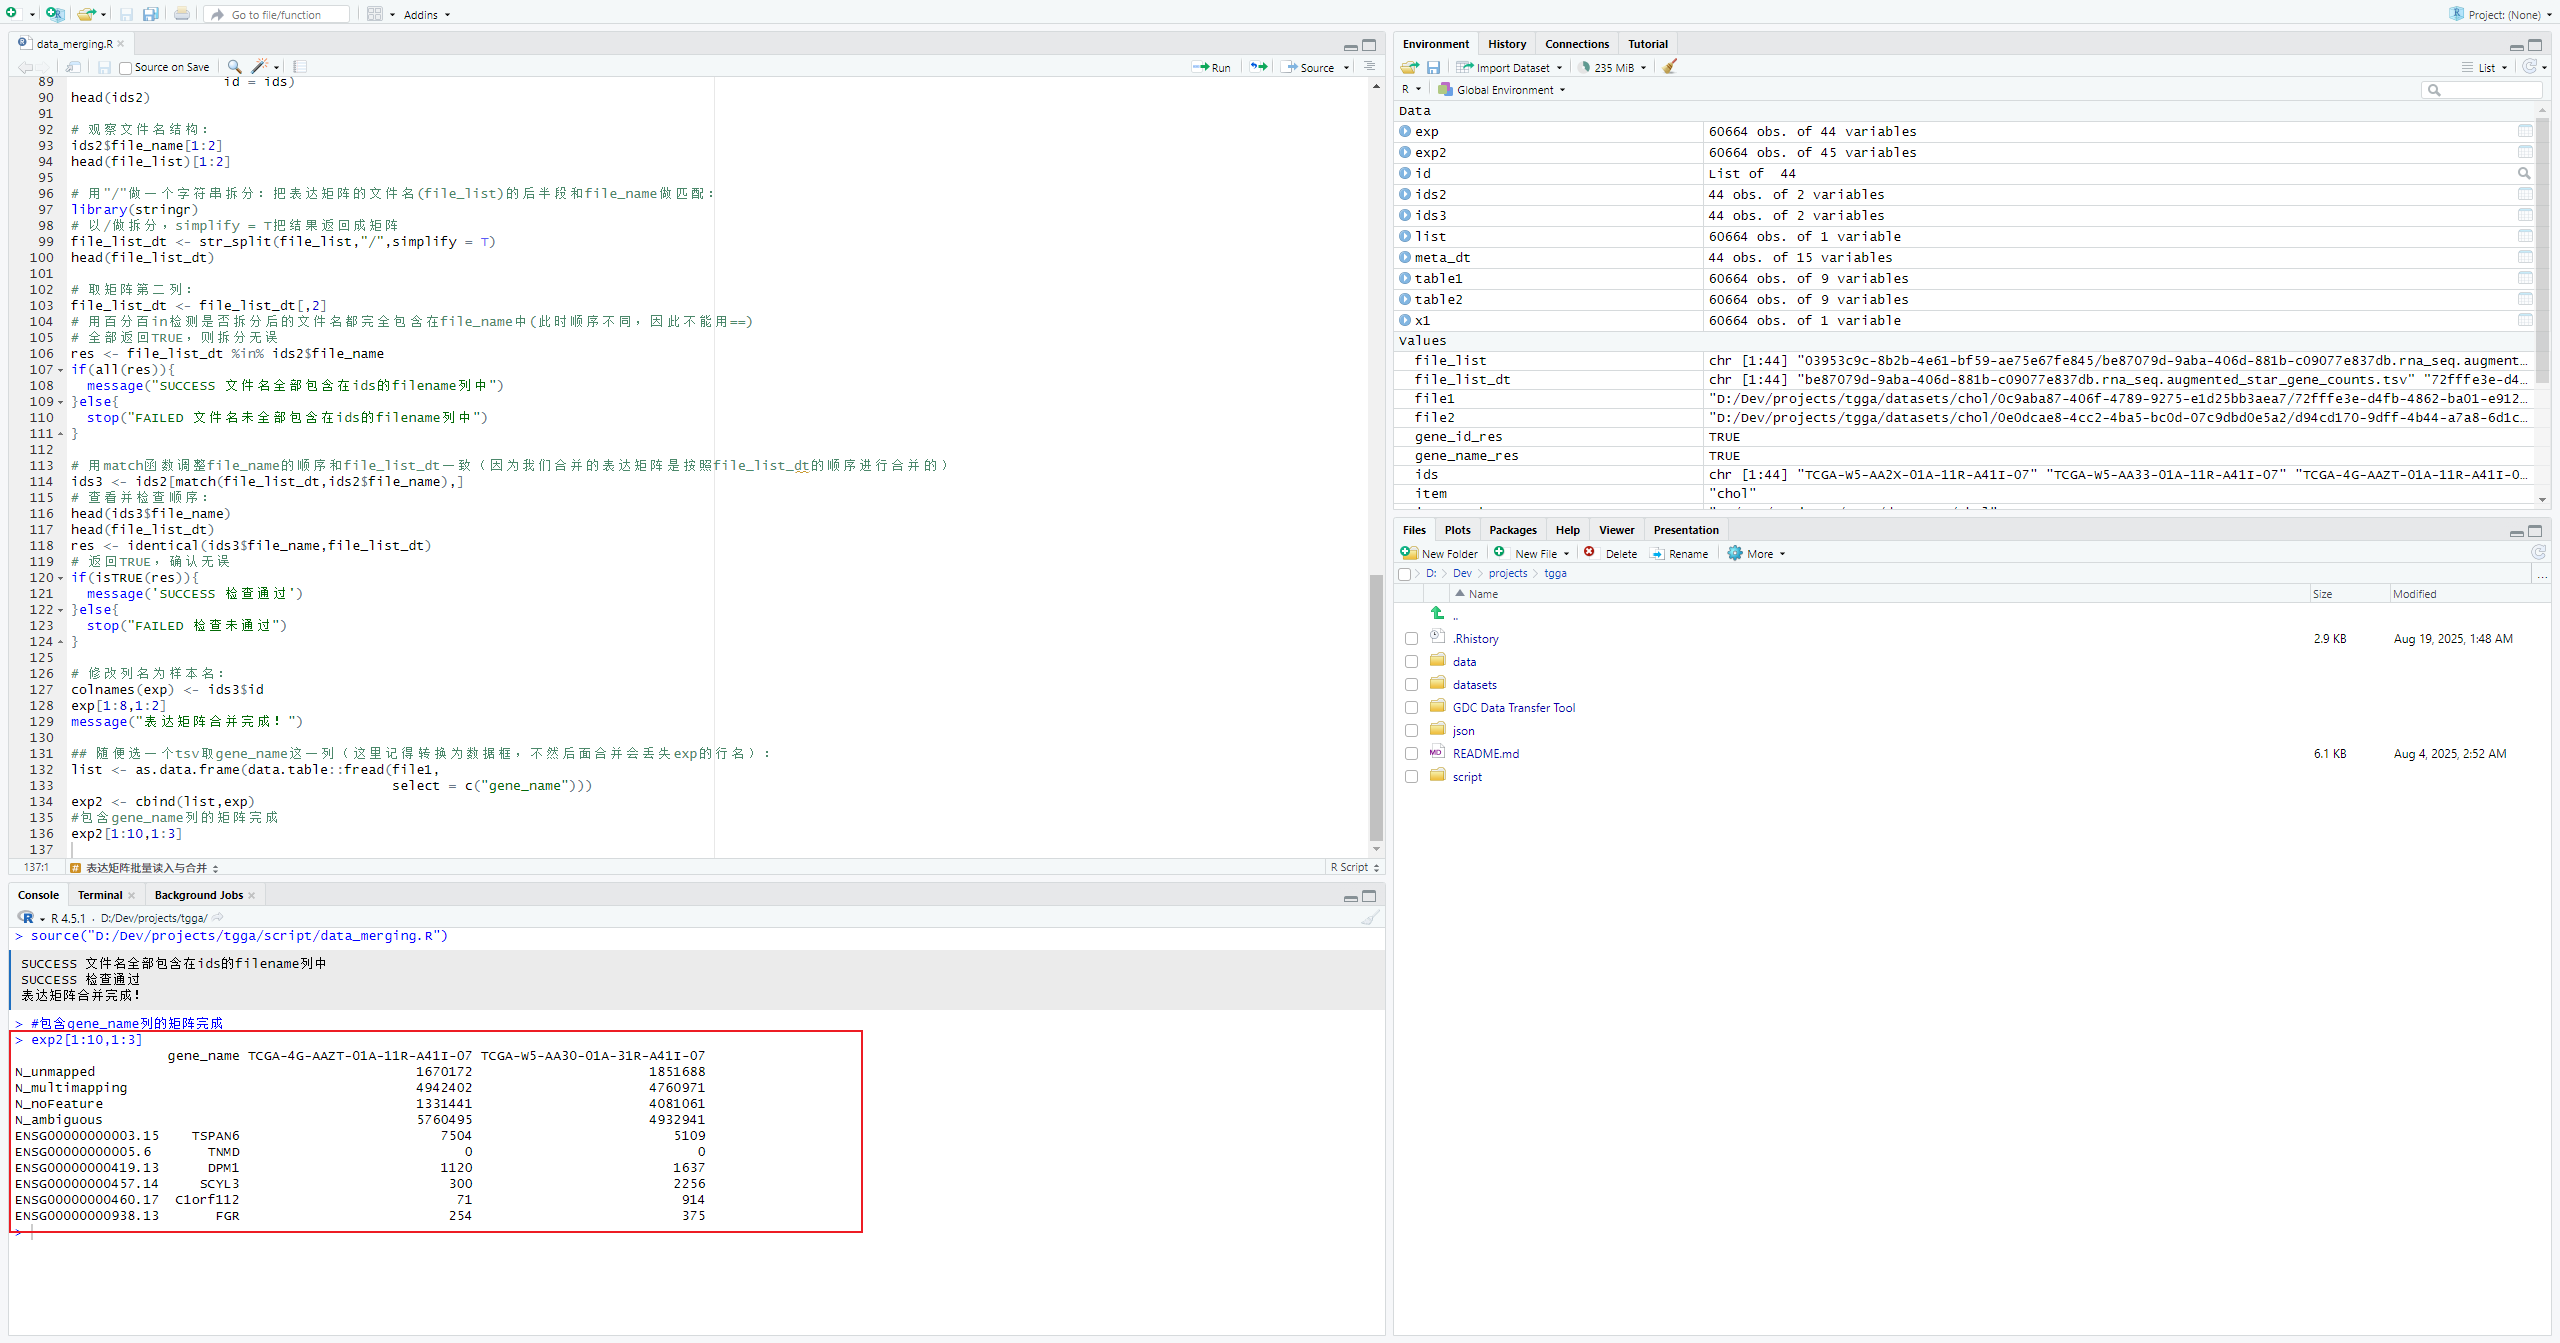The image size is (2560, 1343).
Task: Refresh the Environment pane
Action: pyautogui.click(x=2529, y=67)
